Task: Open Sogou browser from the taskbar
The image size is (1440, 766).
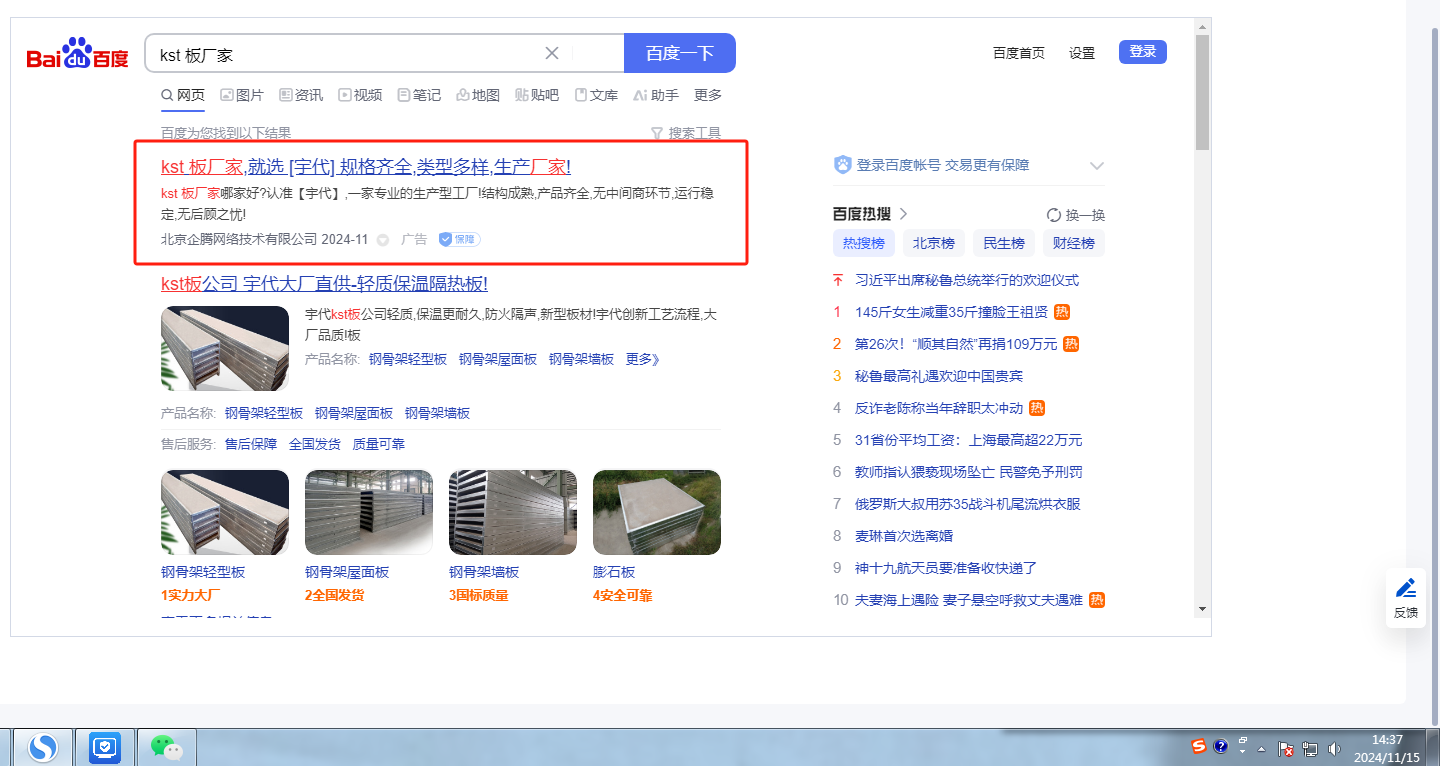Action: click(42, 746)
